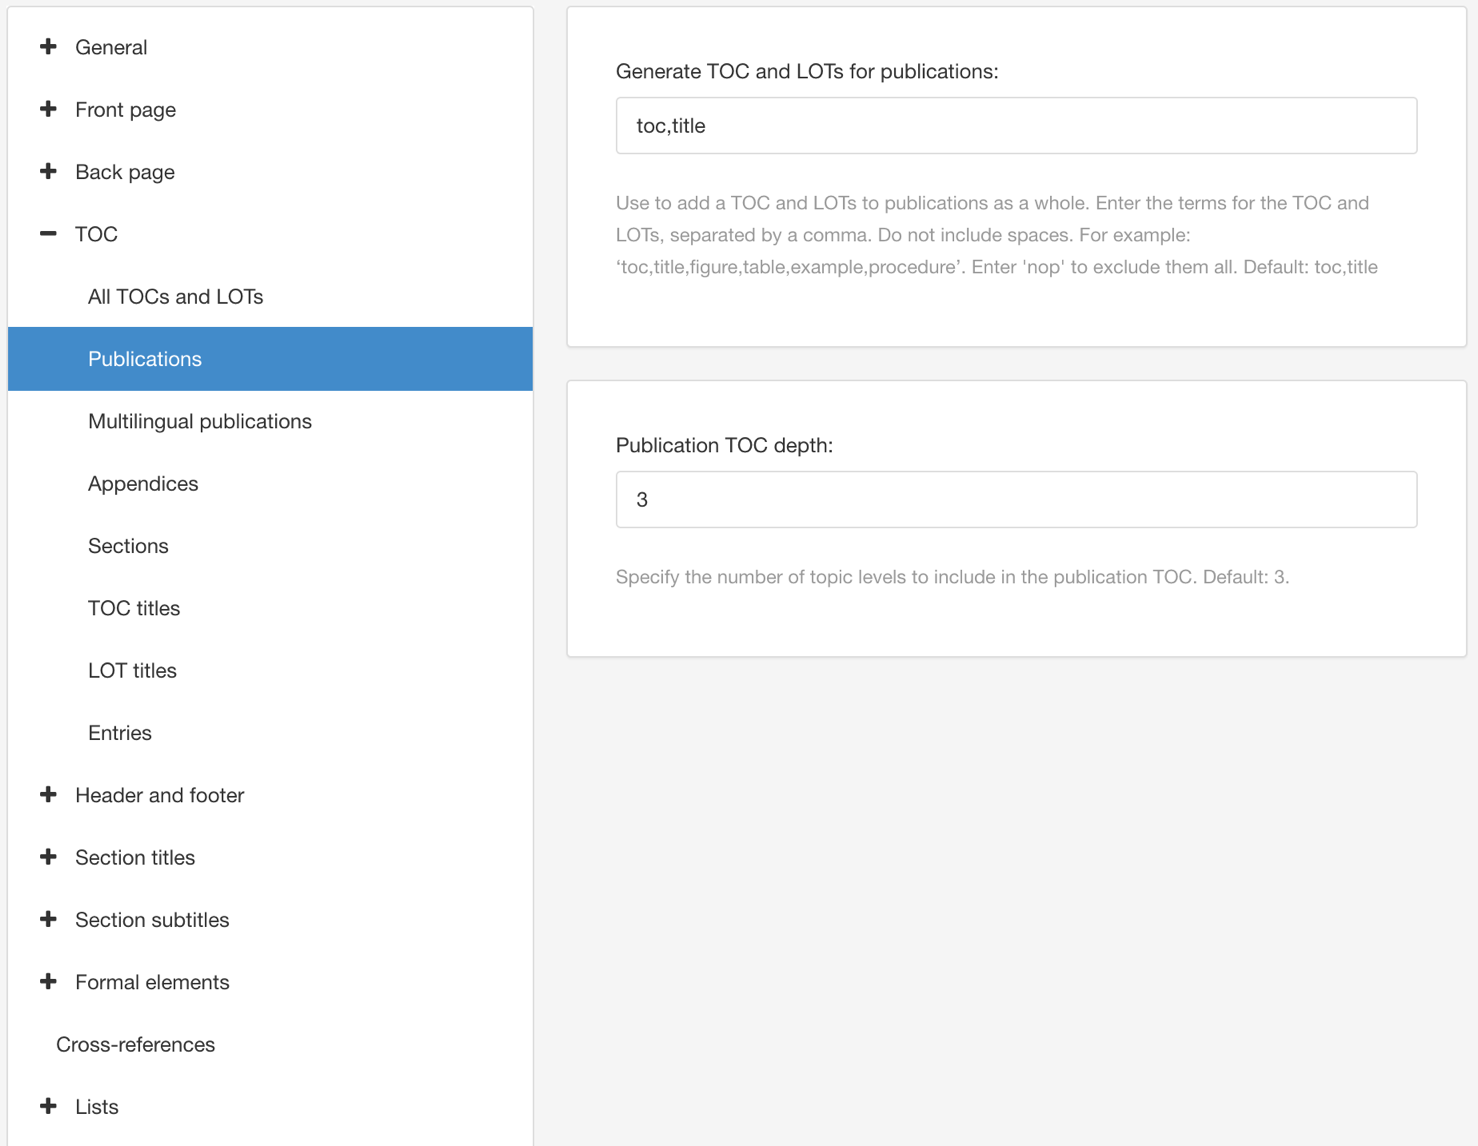Expand the Front page section

coord(48,109)
